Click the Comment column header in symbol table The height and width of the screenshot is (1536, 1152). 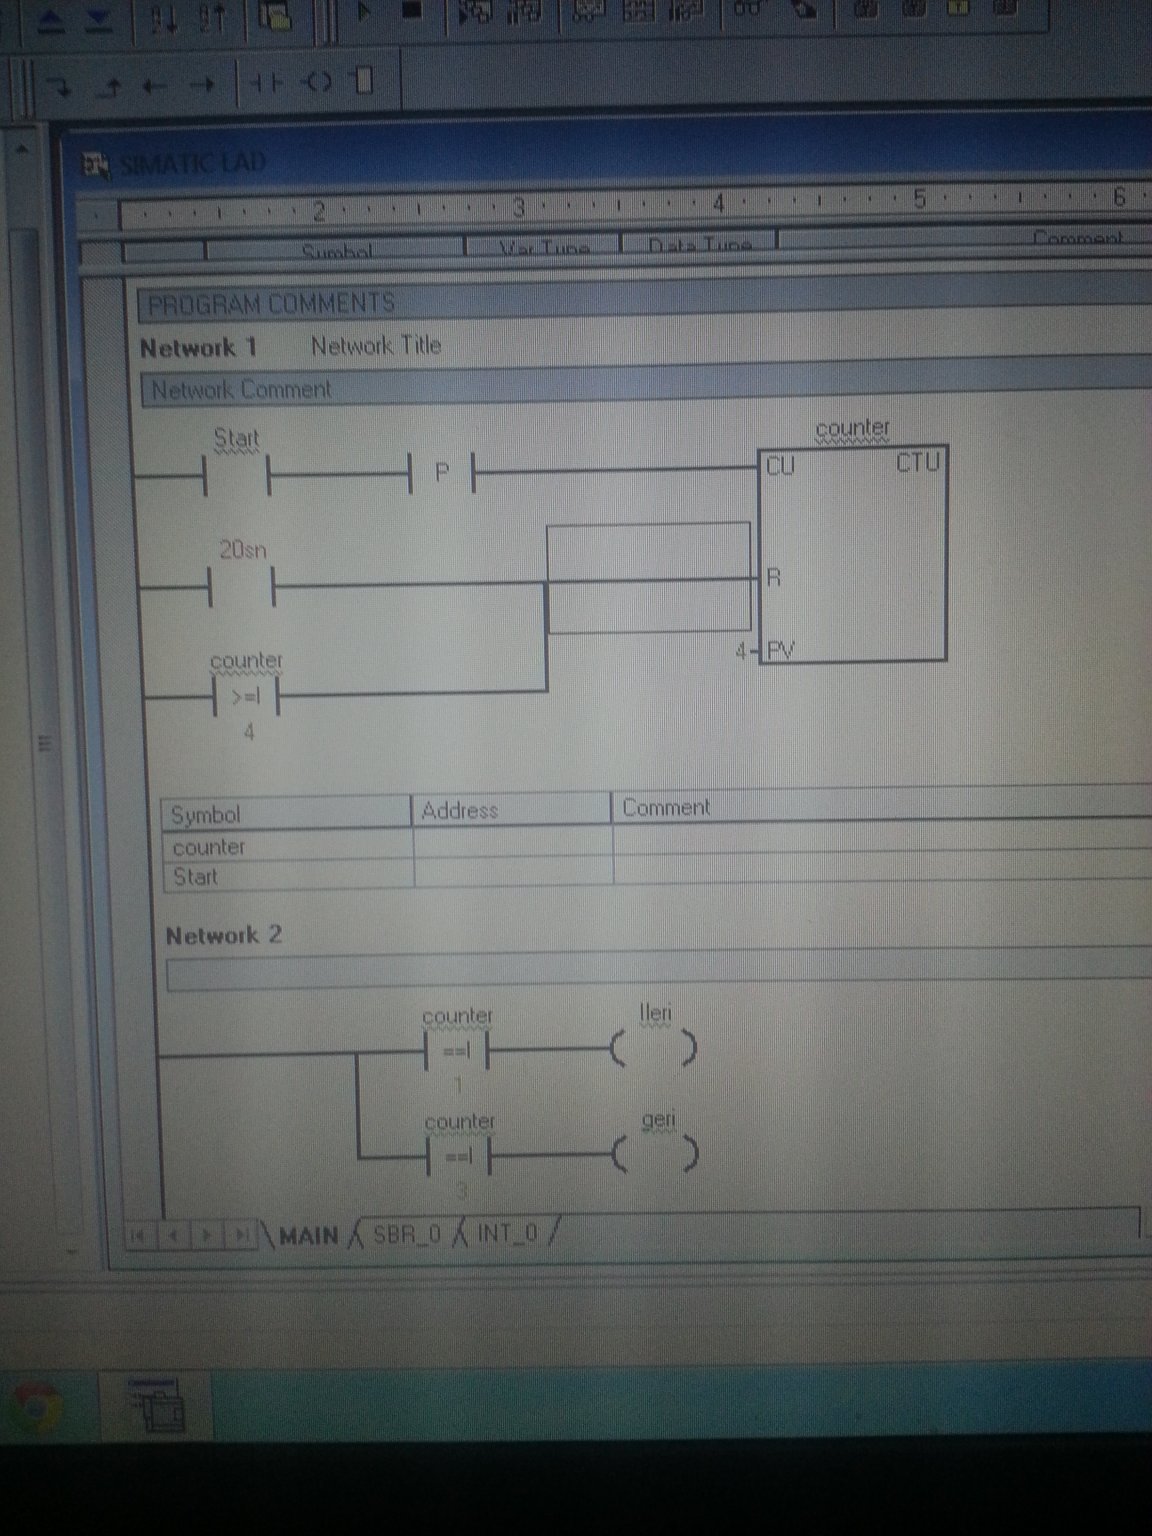[x=881, y=805]
